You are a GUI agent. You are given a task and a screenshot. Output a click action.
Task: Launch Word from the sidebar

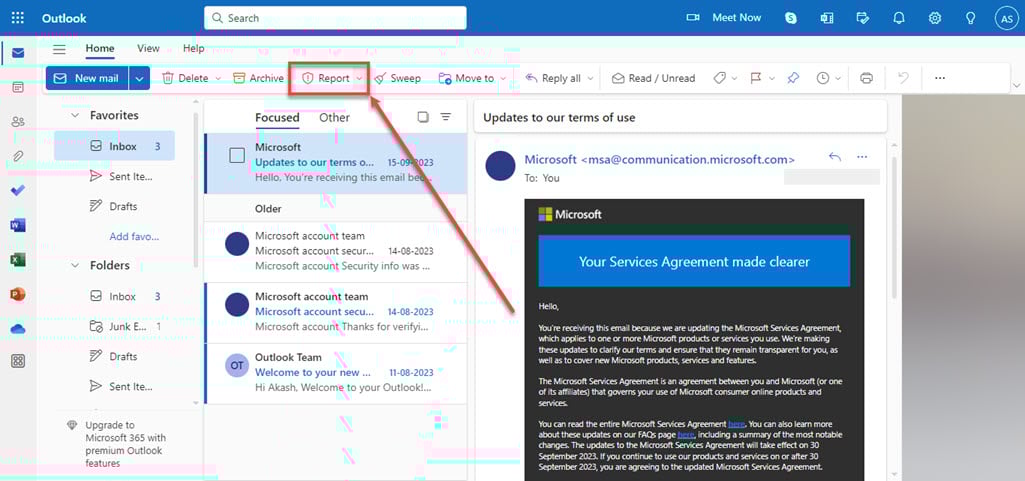coord(18,225)
